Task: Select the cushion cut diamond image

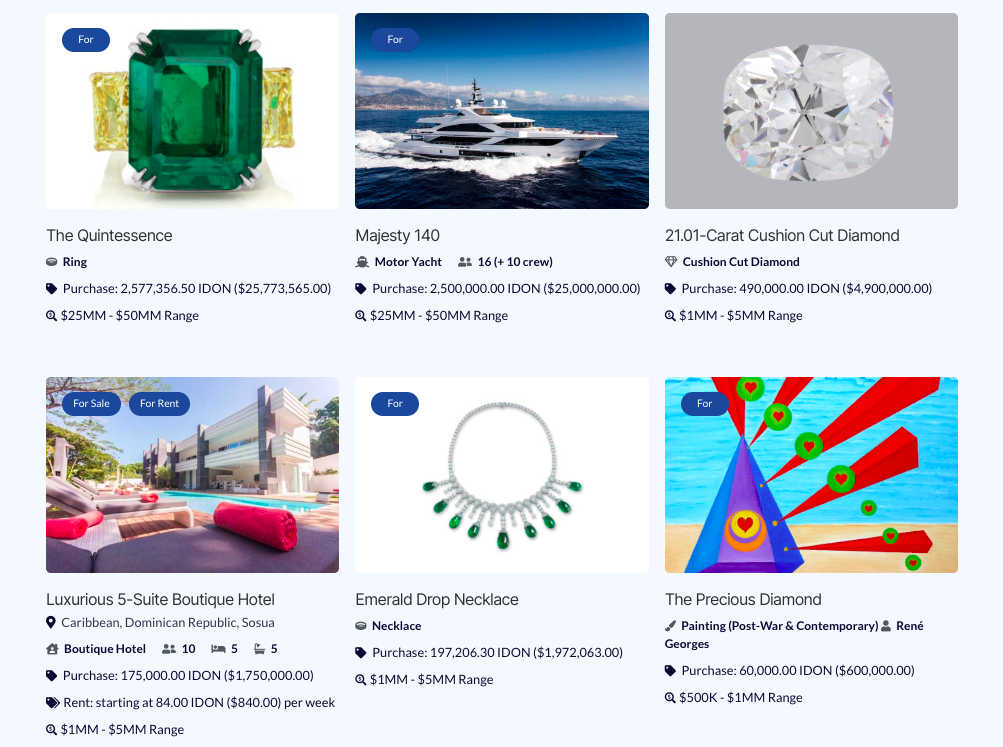Action: click(x=811, y=111)
